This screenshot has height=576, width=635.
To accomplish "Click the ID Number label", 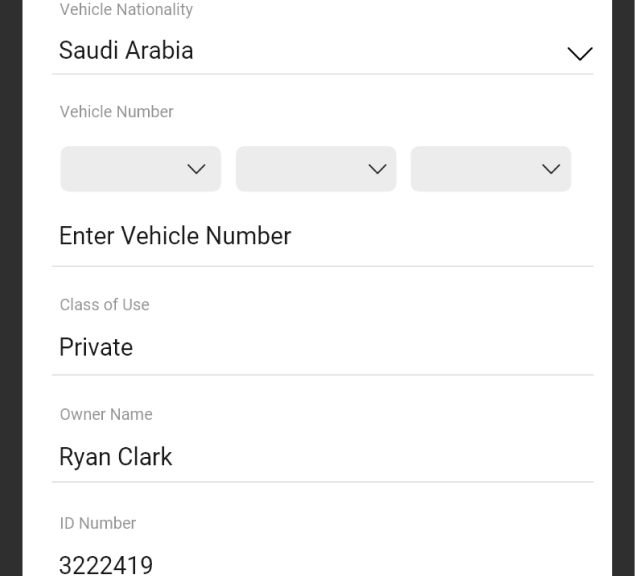I will pyautogui.click(x=98, y=523).
